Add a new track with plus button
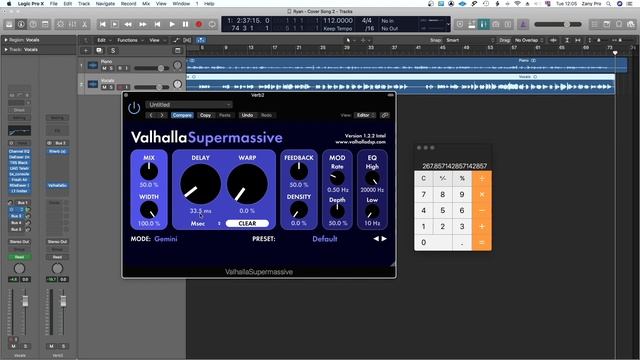 (86, 51)
